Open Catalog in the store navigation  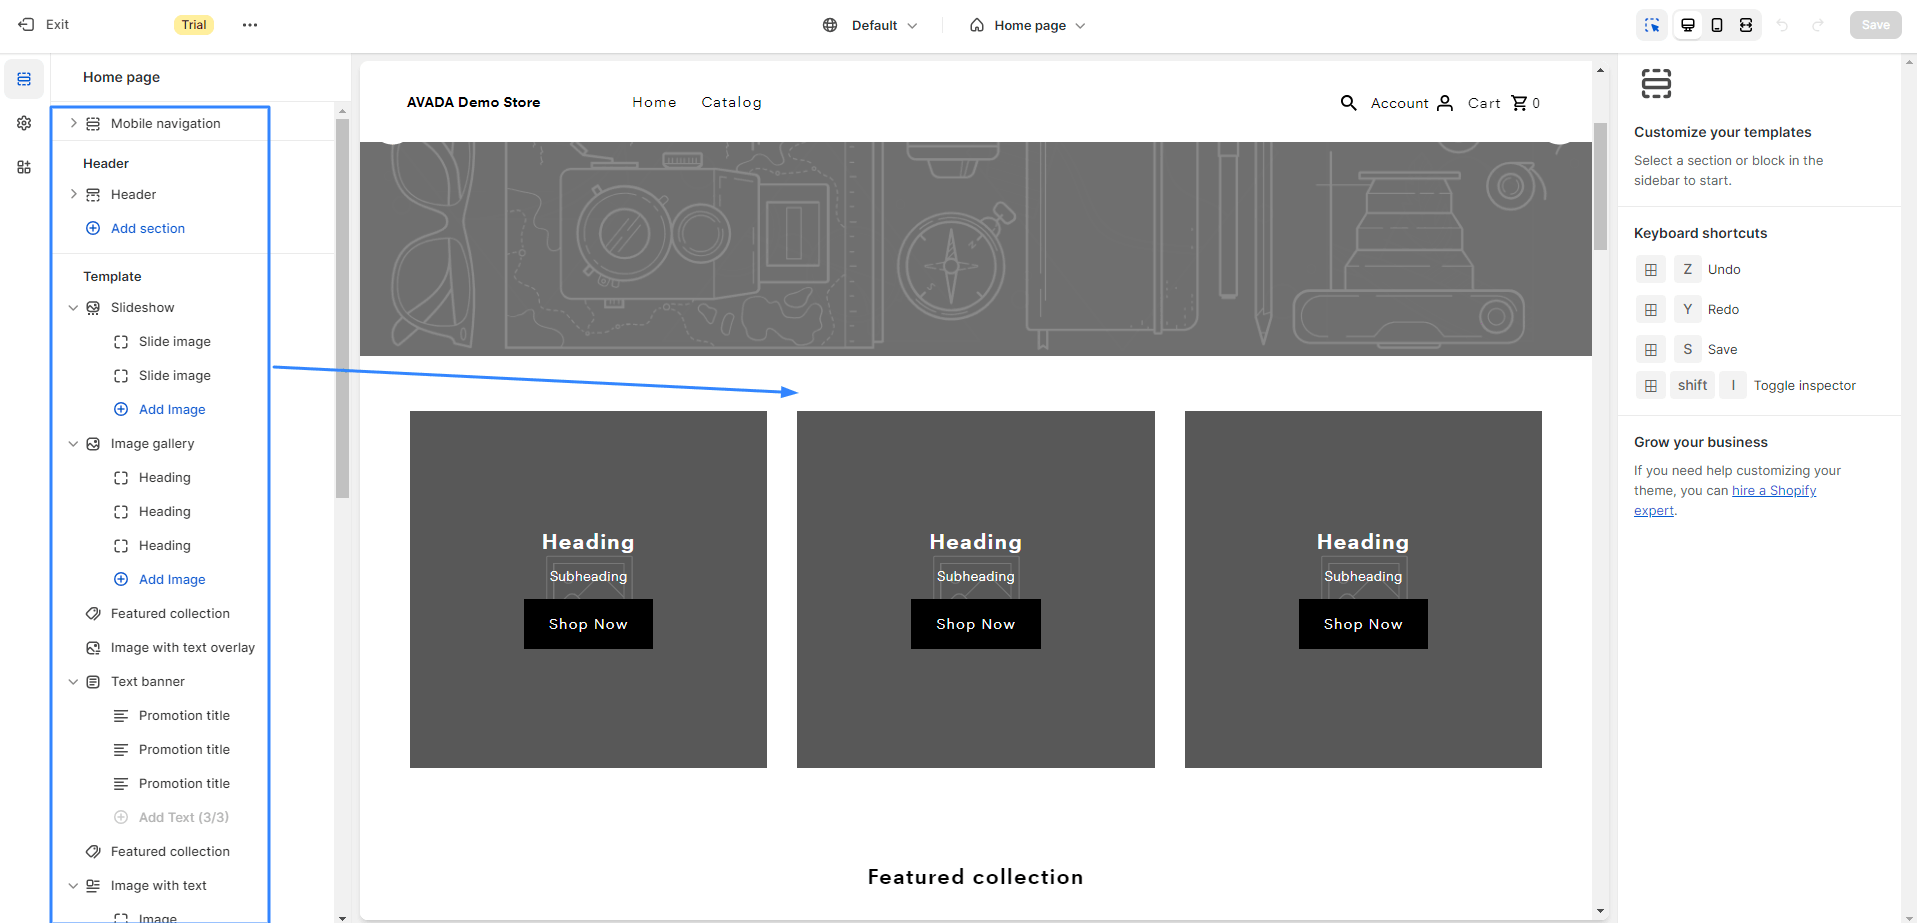pyautogui.click(x=731, y=102)
